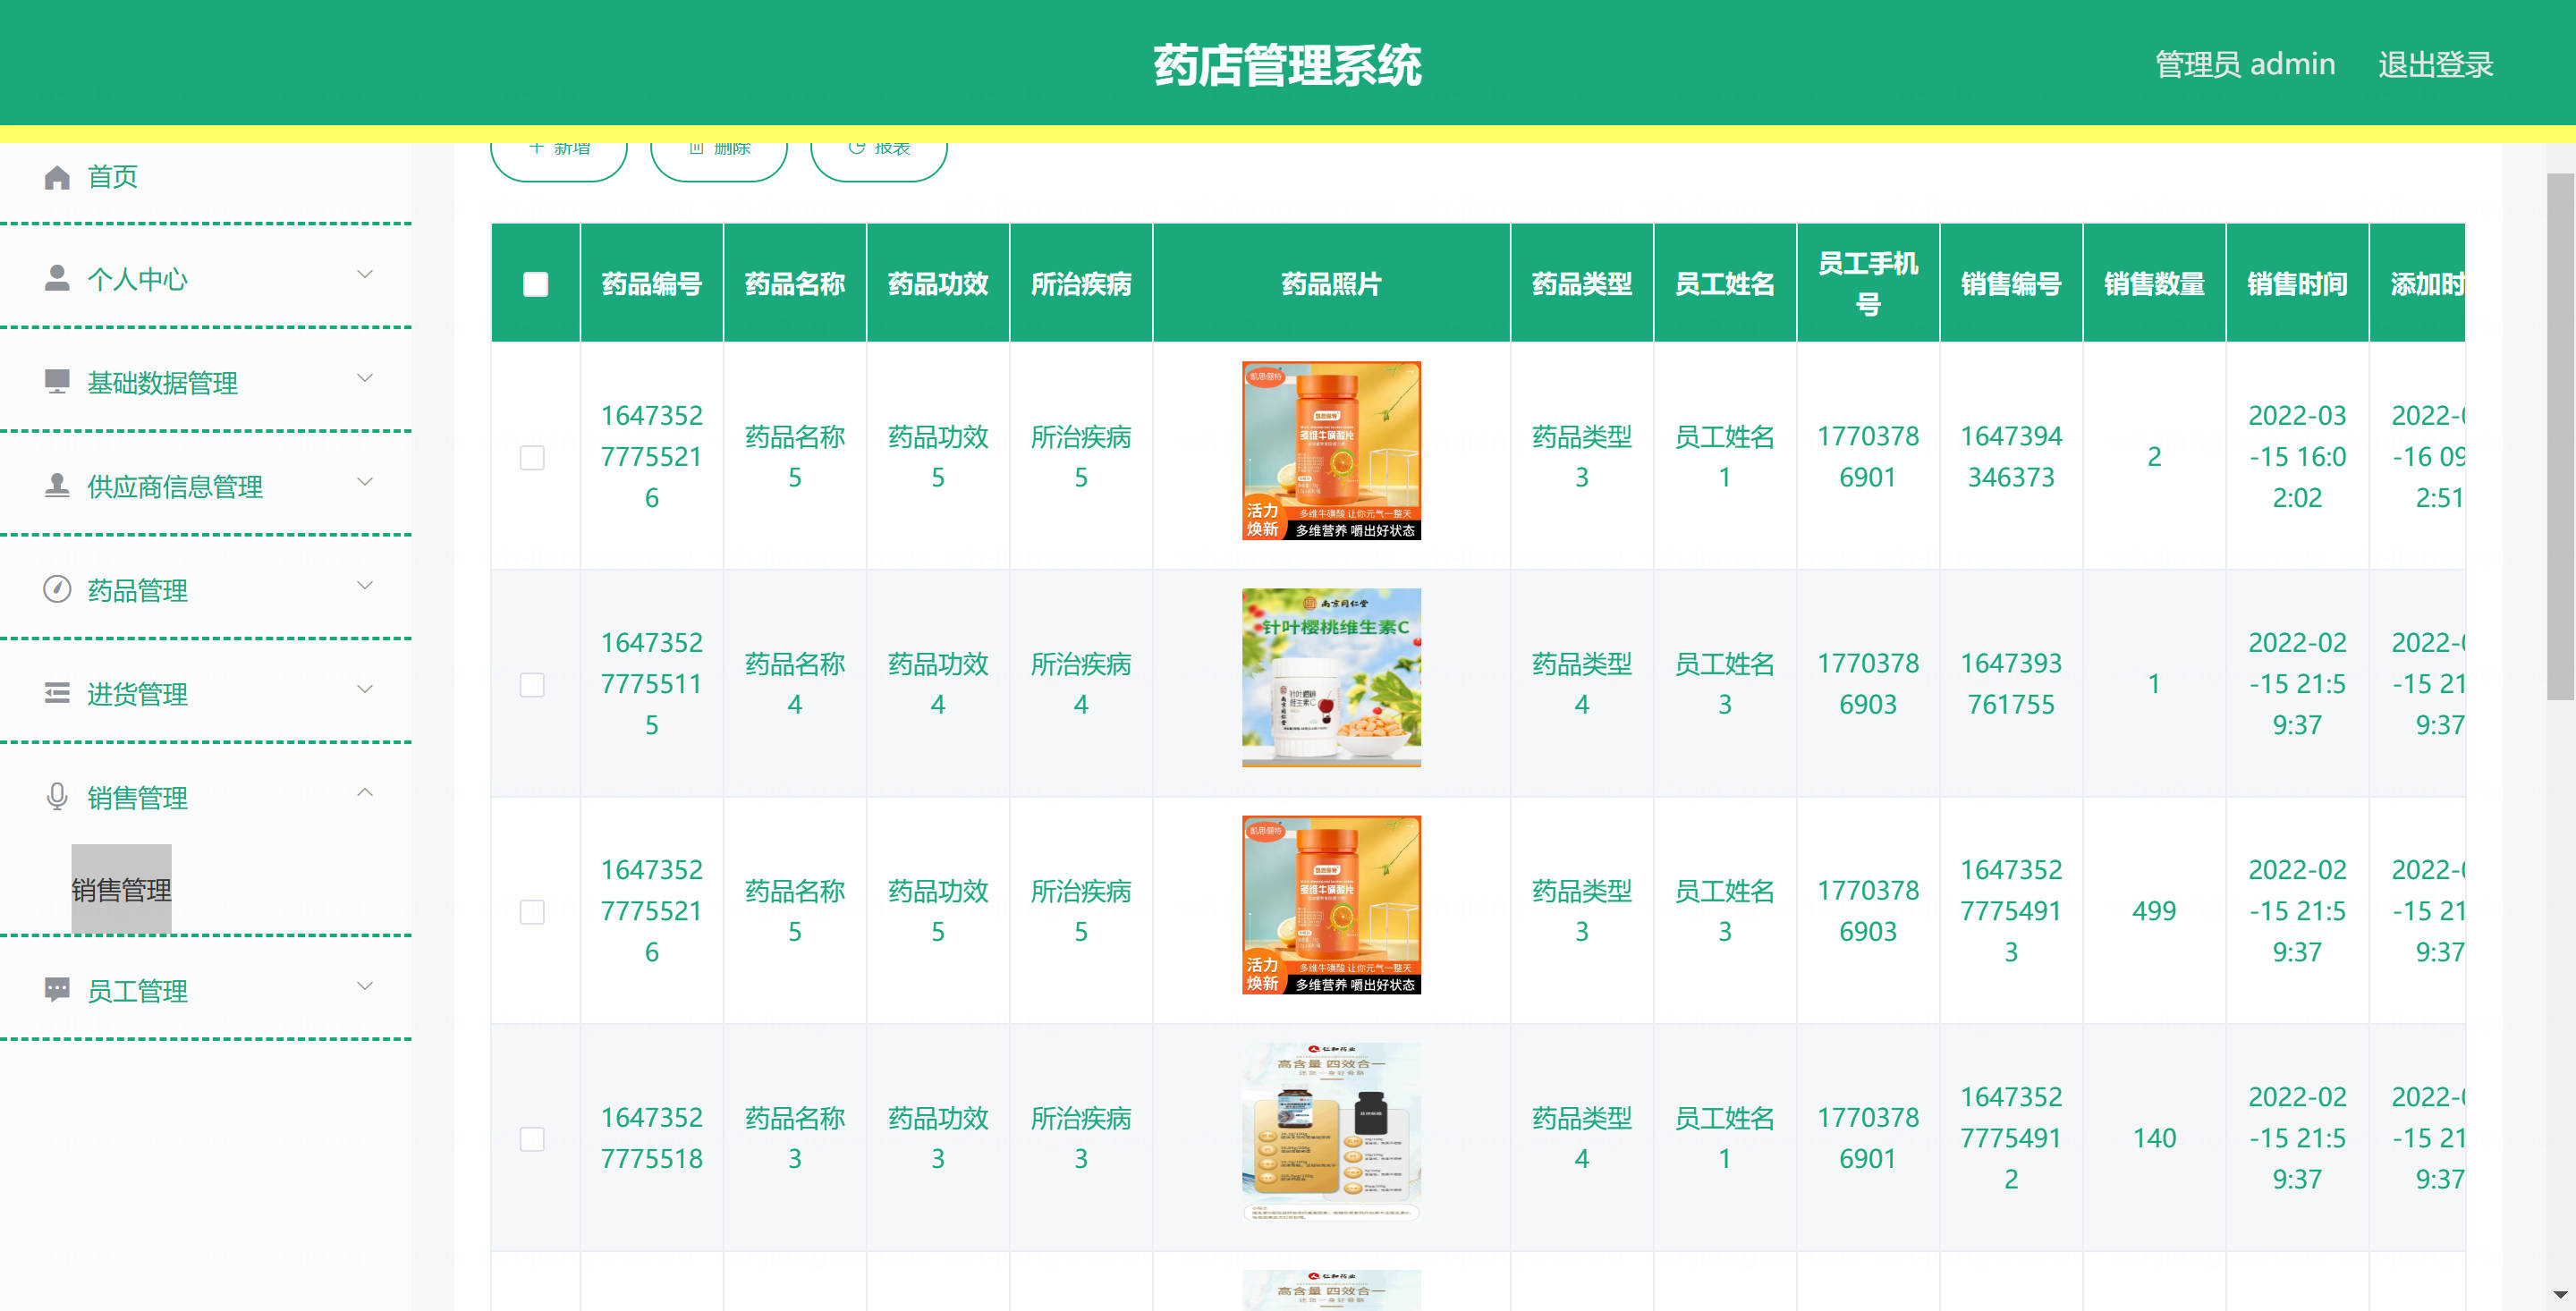2576x1311 pixels.
Task: Click the 药品照片 column header
Action: tap(1331, 284)
